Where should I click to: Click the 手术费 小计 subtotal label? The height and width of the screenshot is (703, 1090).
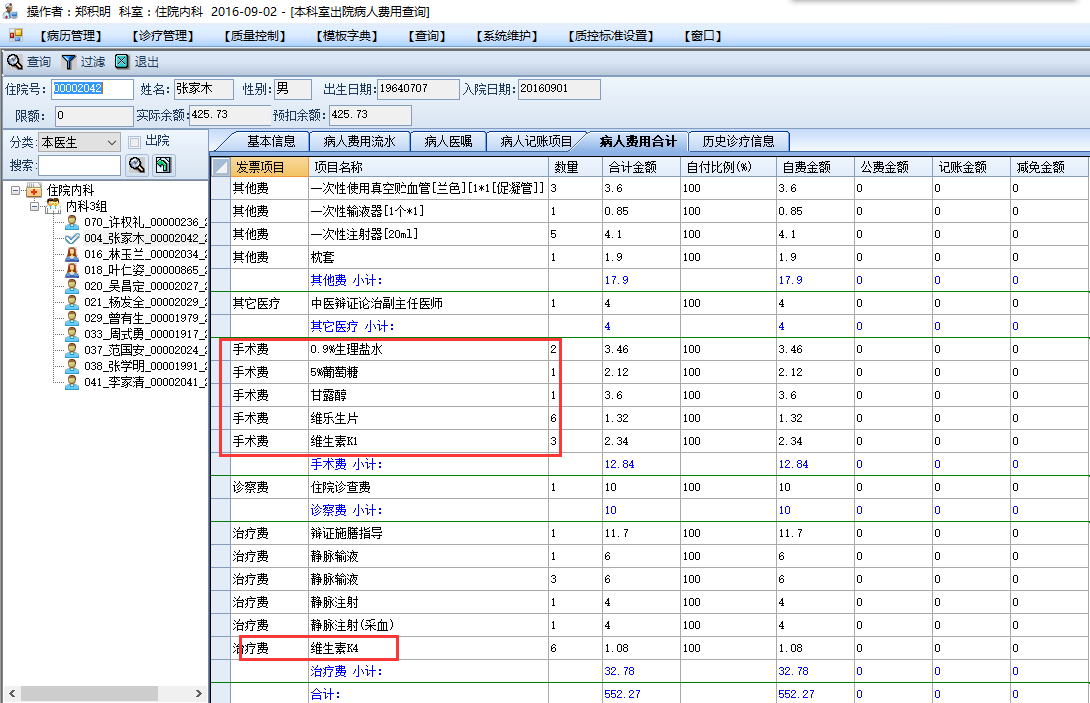(346, 464)
